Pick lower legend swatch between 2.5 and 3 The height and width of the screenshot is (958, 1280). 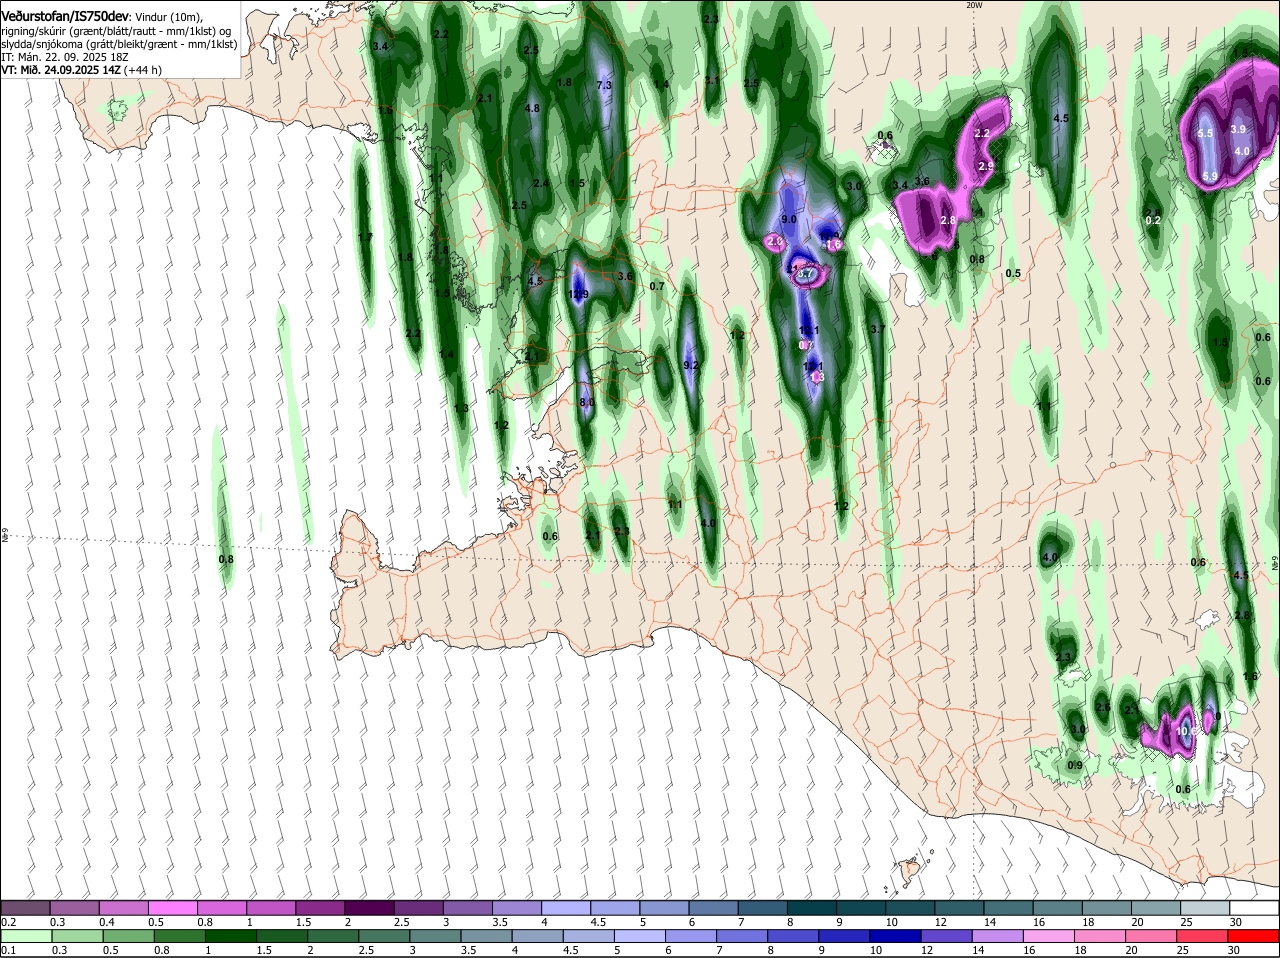(384, 935)
